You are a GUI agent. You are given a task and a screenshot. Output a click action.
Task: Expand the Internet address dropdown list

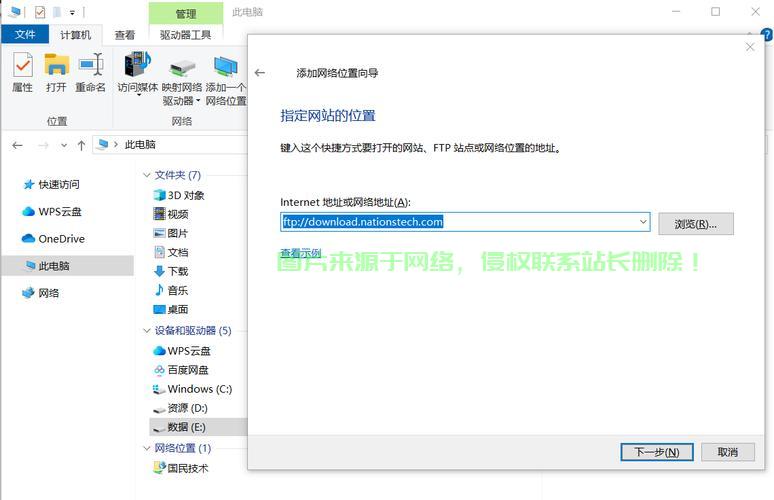tap(642, 222)
